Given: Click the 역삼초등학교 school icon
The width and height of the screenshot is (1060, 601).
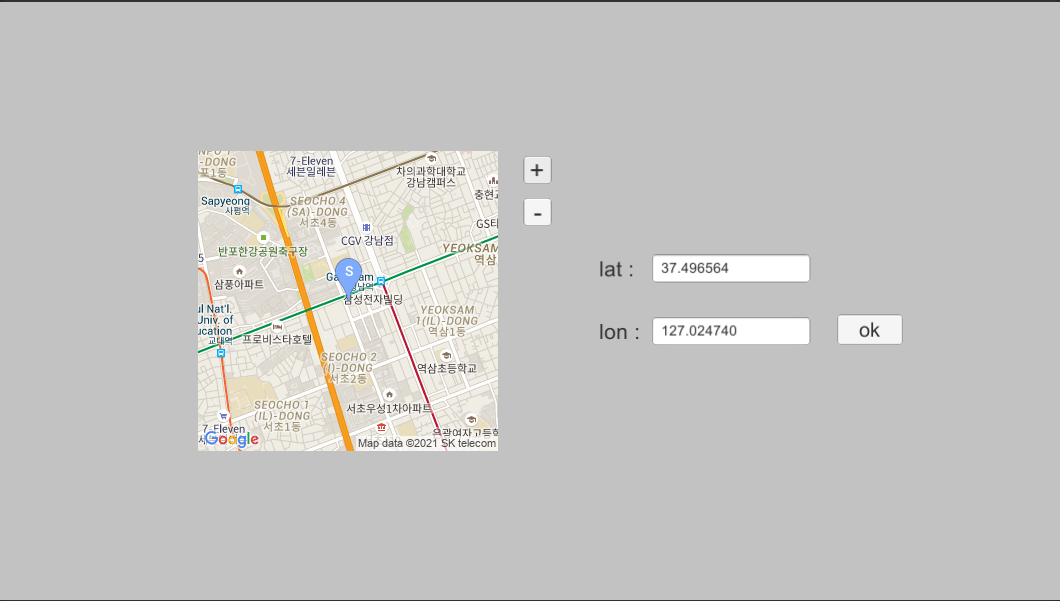Looking at the screenshot, I should (445, 355).
